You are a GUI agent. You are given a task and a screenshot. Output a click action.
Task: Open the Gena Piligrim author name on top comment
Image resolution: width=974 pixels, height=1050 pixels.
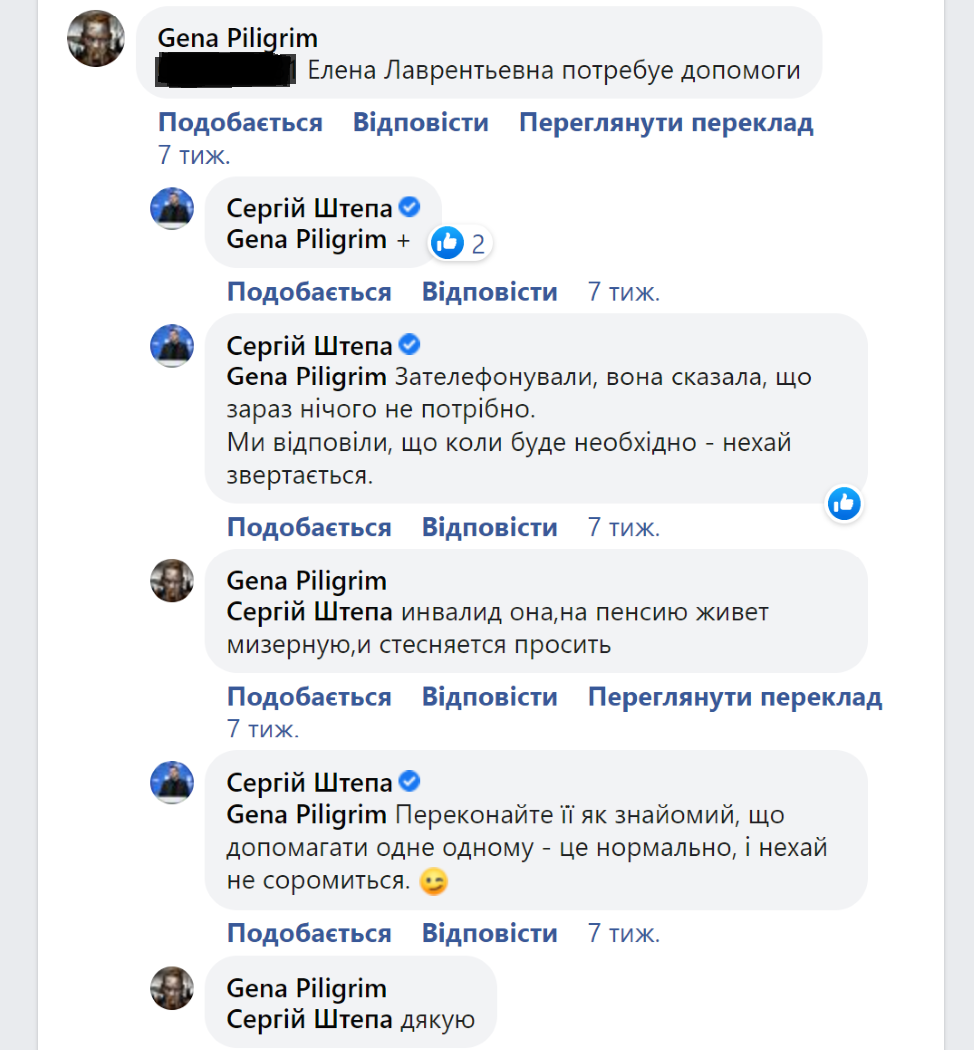tap(238, 38)
